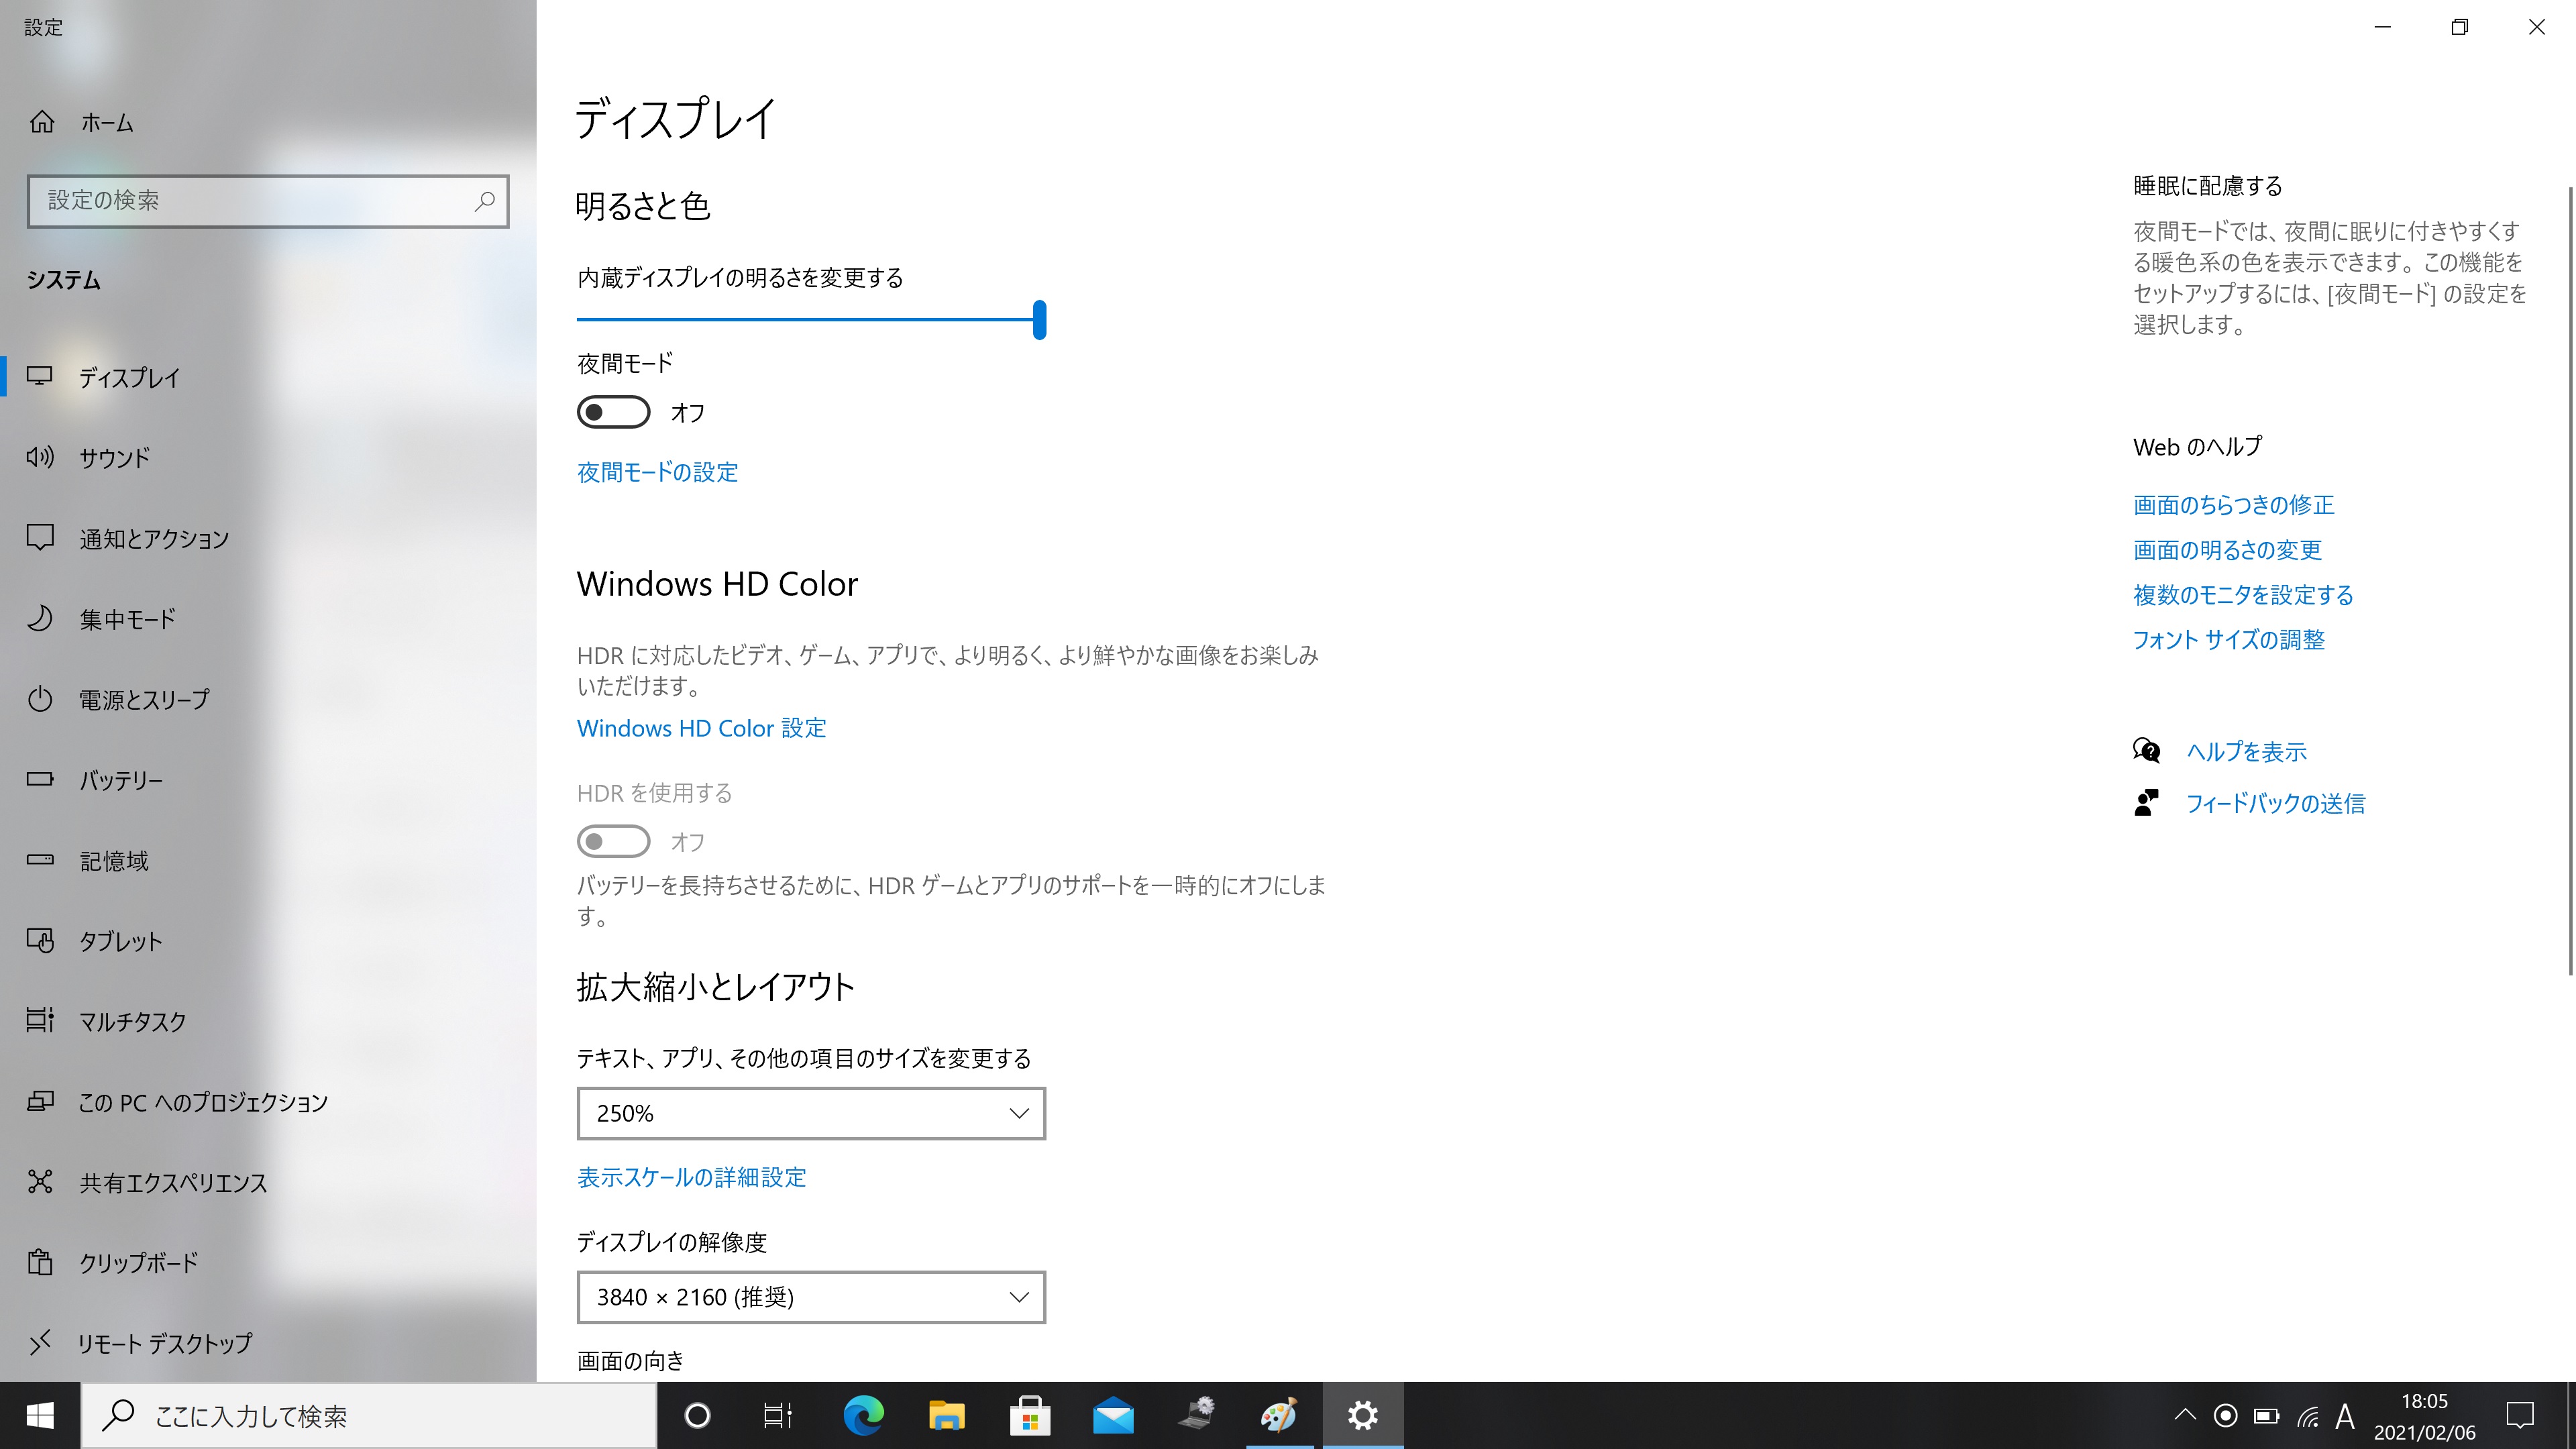2576x1449 pixels.
Task: Open 夜間モードの設定 link
Action: [657, 472]
